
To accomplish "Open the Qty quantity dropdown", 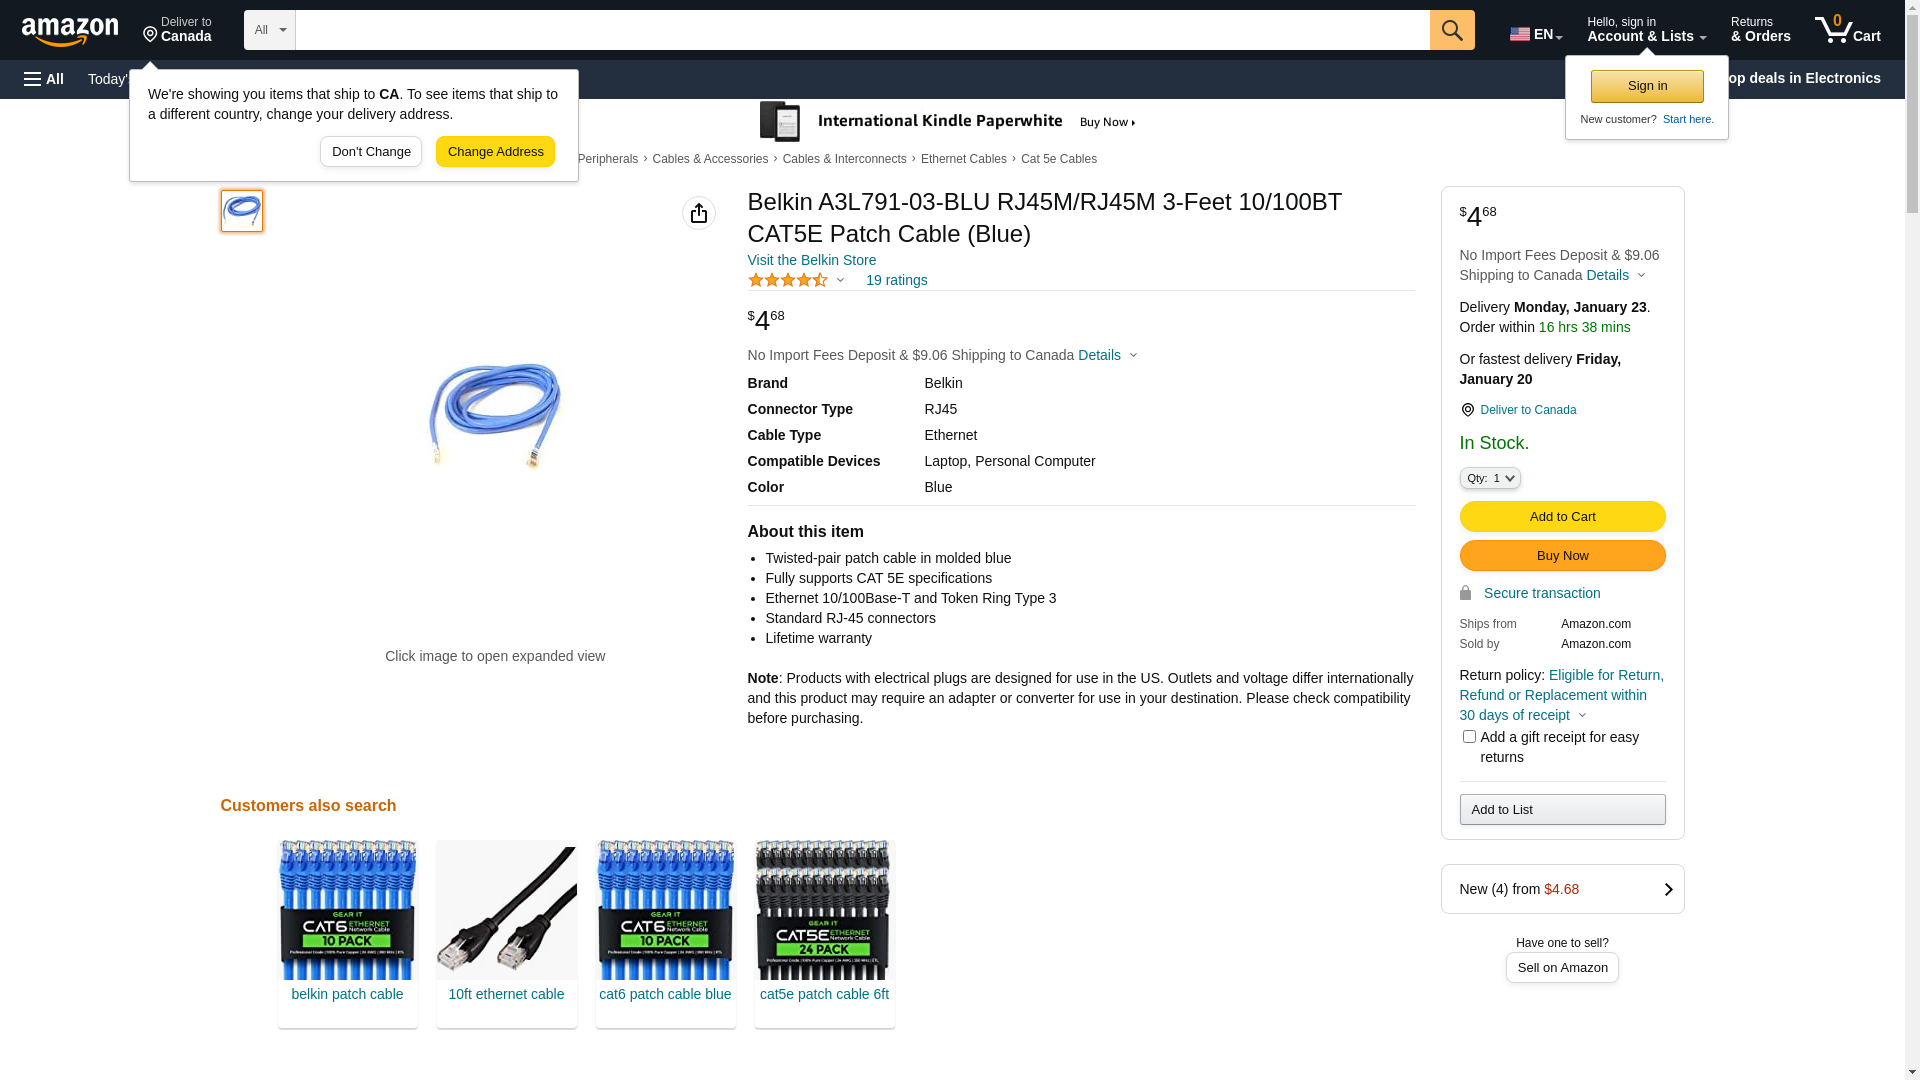I will tap(1490, 479).
